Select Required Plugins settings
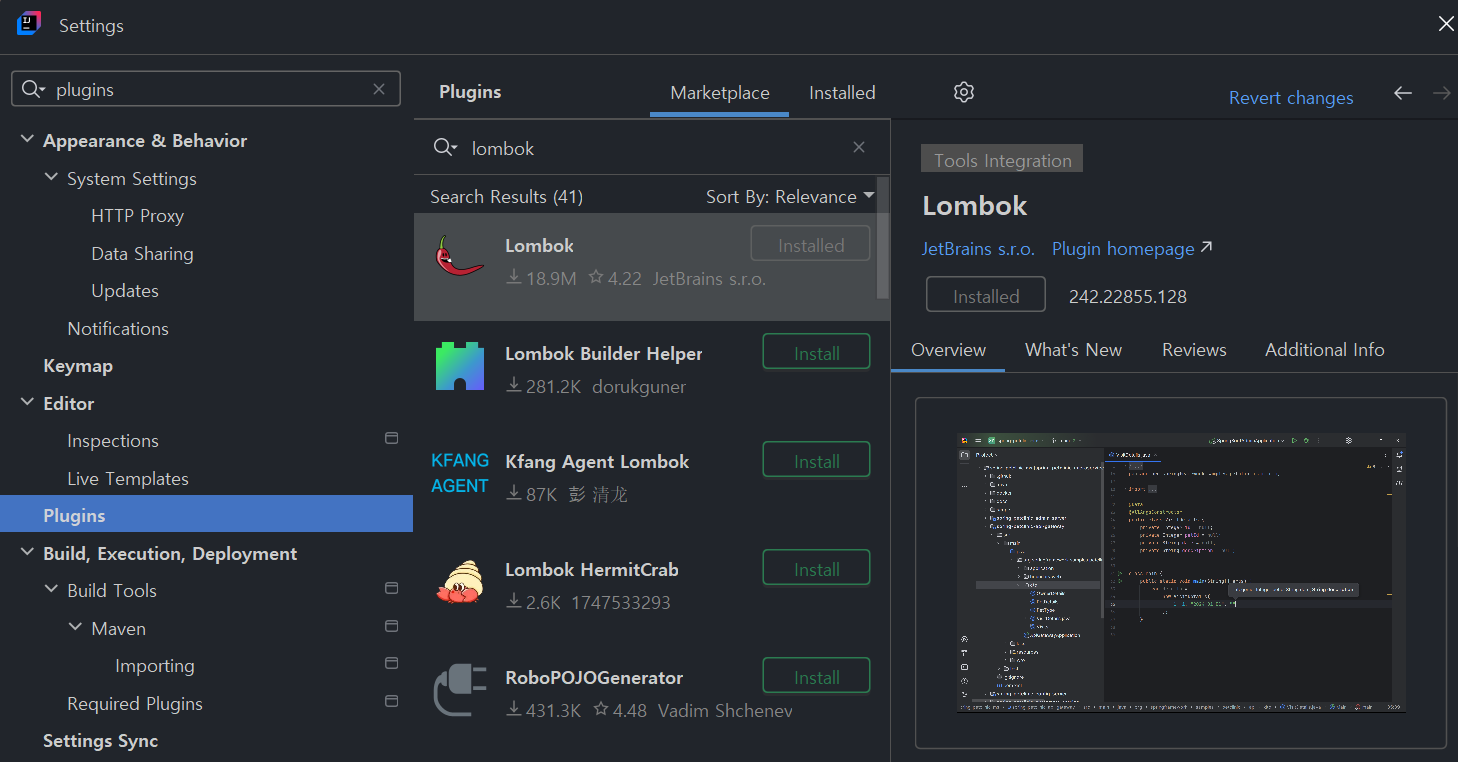This screenshot has width=1458, height=762. [135, 704]
